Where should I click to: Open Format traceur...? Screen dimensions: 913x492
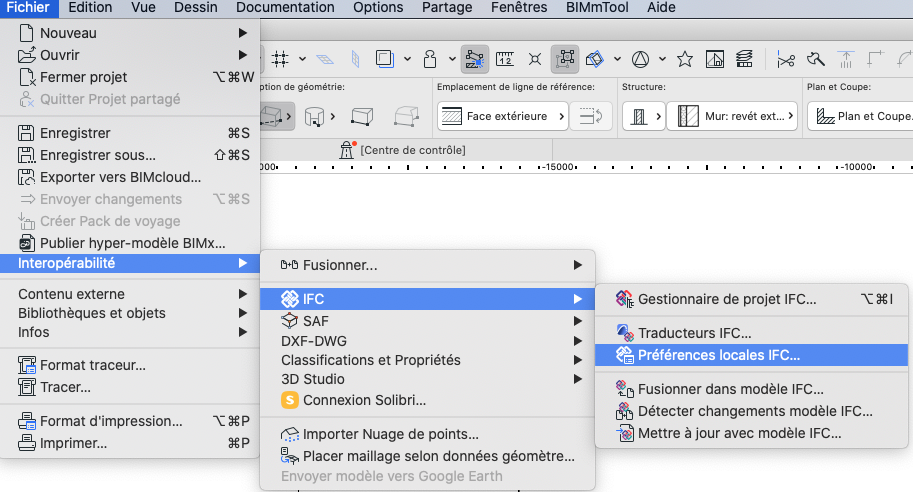(x=130, y=366)
